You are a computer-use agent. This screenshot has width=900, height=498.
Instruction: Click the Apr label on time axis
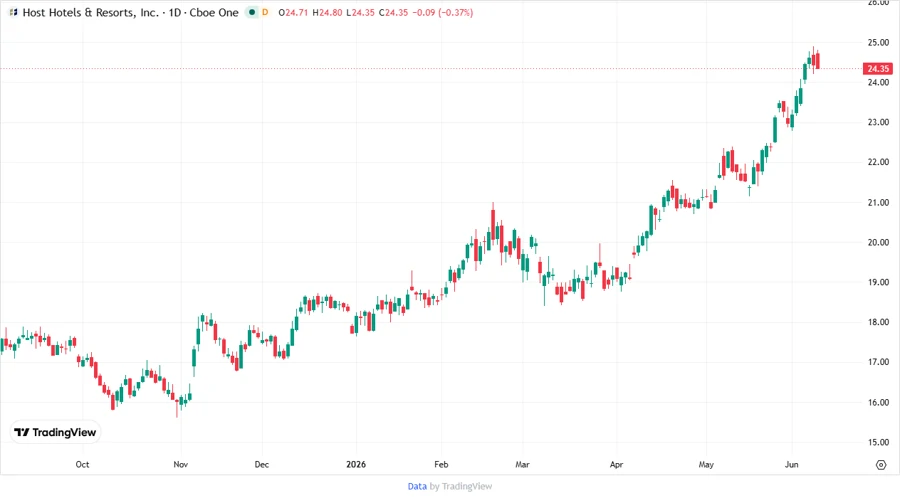616,464
